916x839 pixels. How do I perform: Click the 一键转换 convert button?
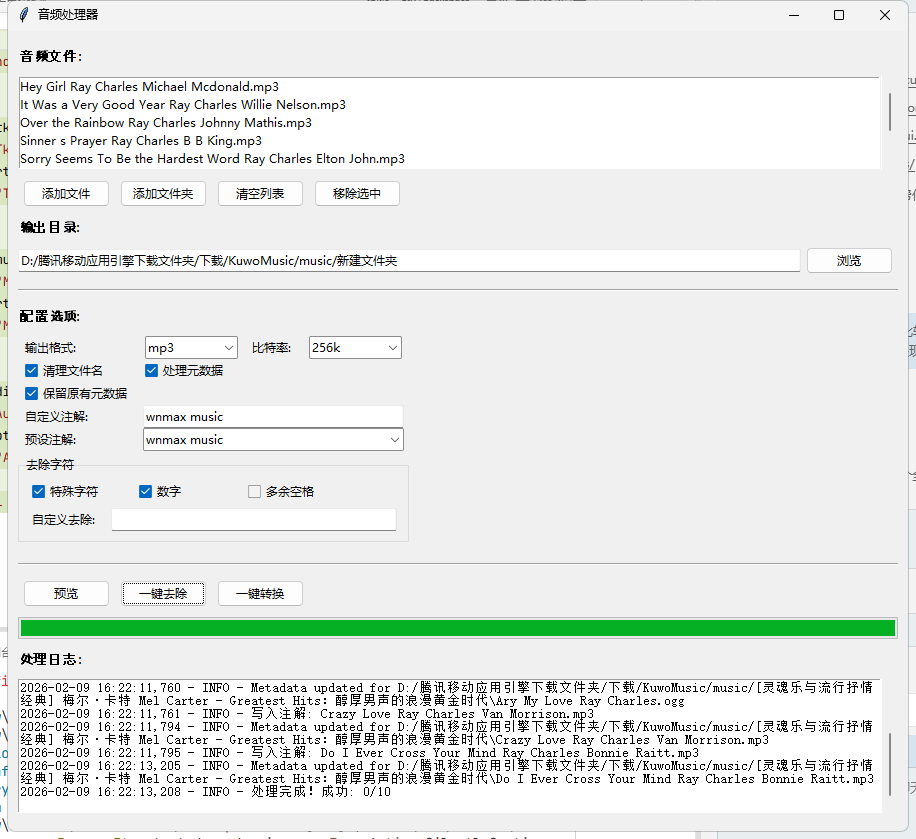(260, 592)
